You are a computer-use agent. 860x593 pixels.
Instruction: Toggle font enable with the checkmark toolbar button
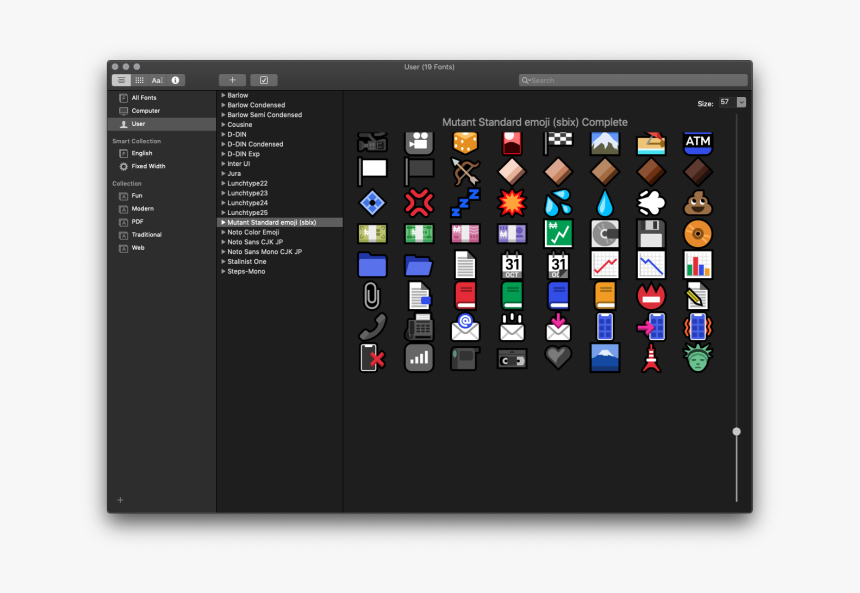point(264,80)
